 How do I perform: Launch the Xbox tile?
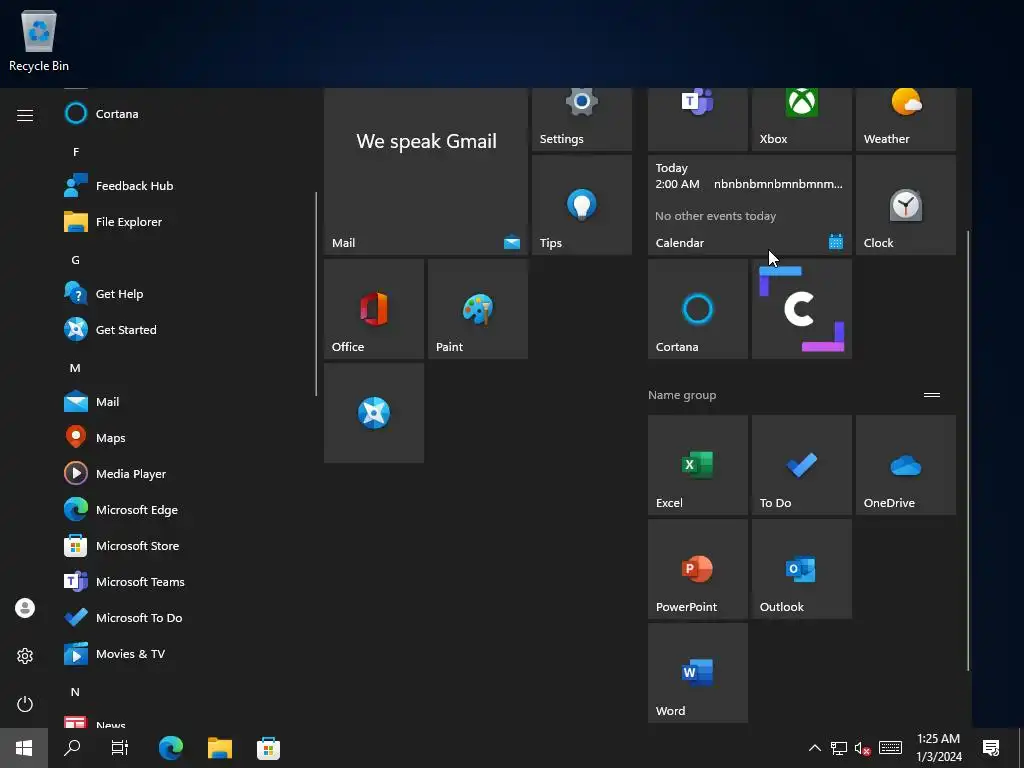point(802,119)
